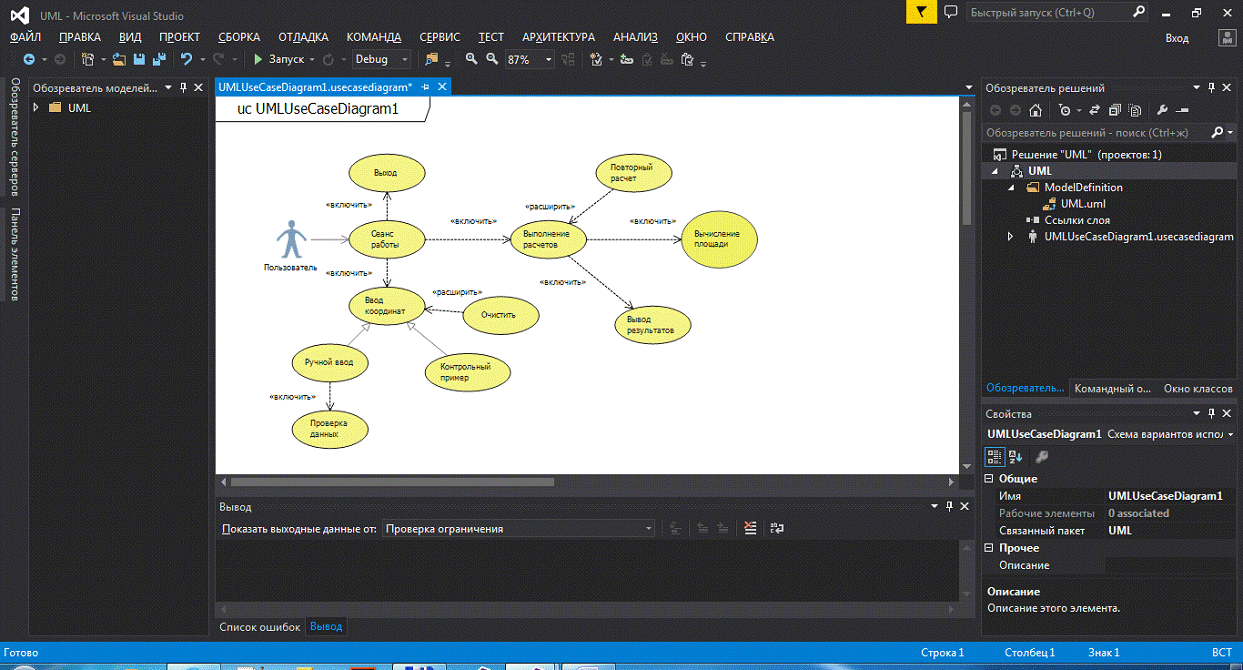Click the feedback notification flag icon
The height and width of the screenshot is (670, 1243).
[921, 12]
